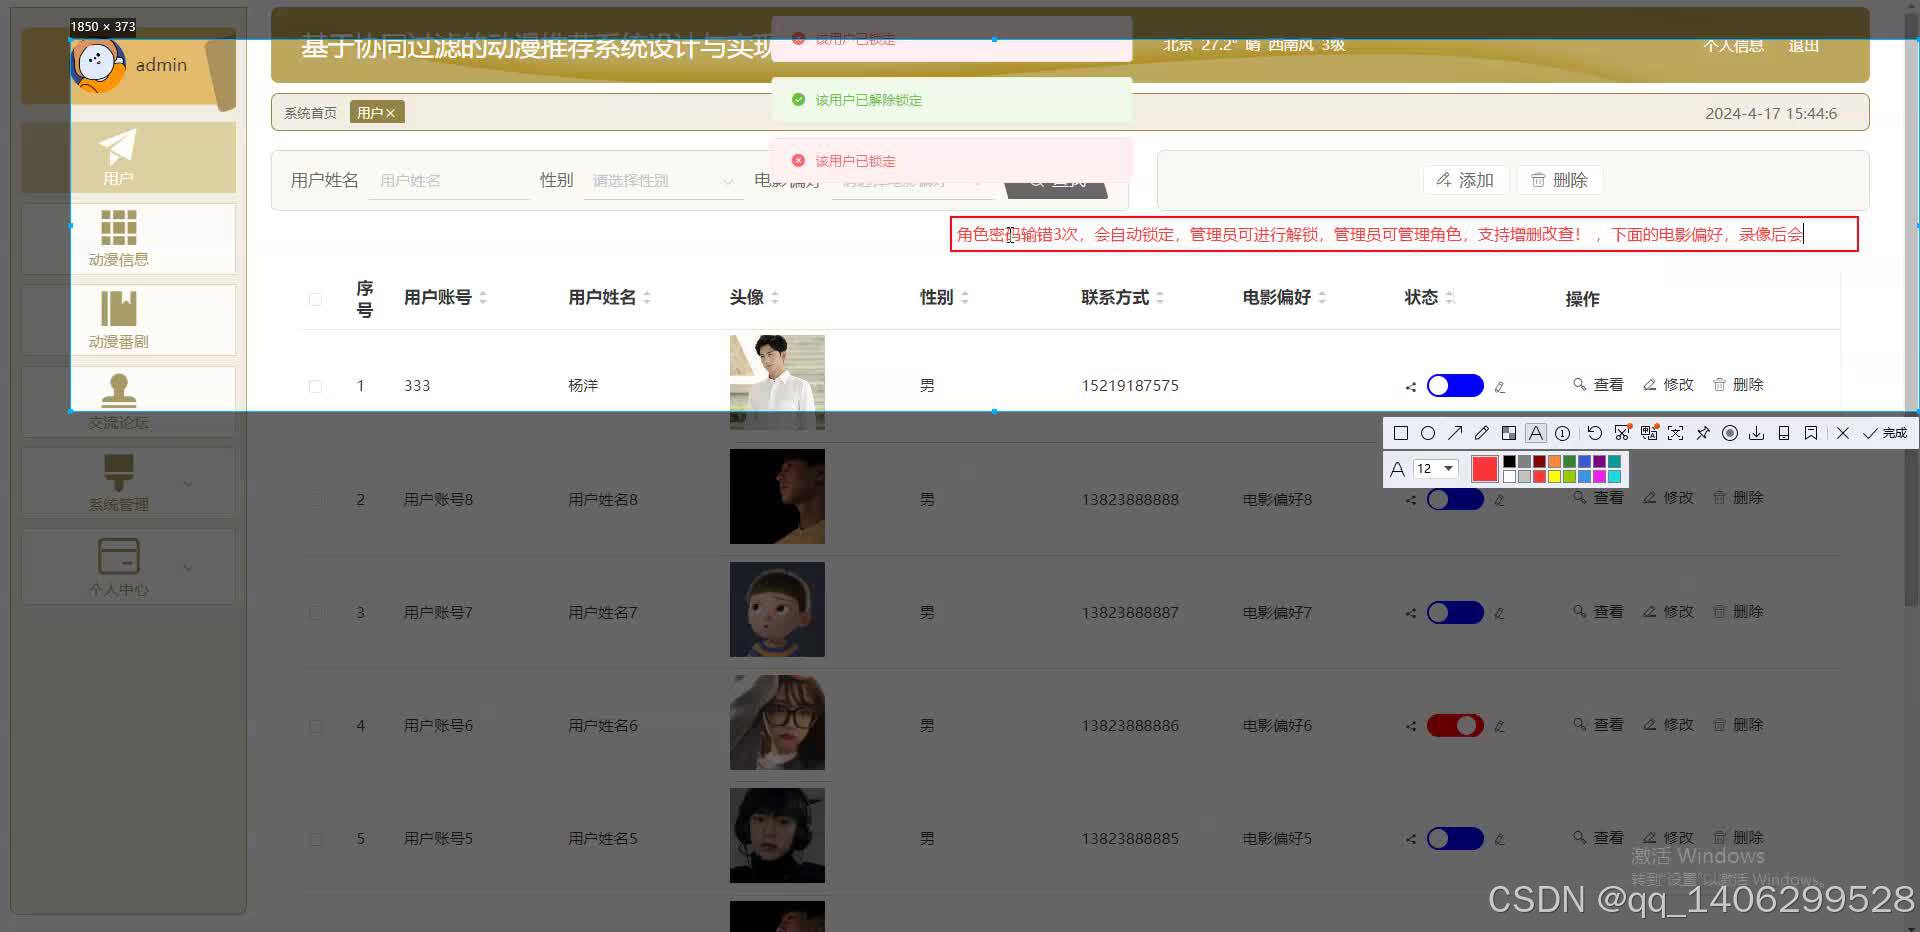The image size is (1920, 932).
Task: Select the arrow drawing tool
Action: [x=1456, y=432]
